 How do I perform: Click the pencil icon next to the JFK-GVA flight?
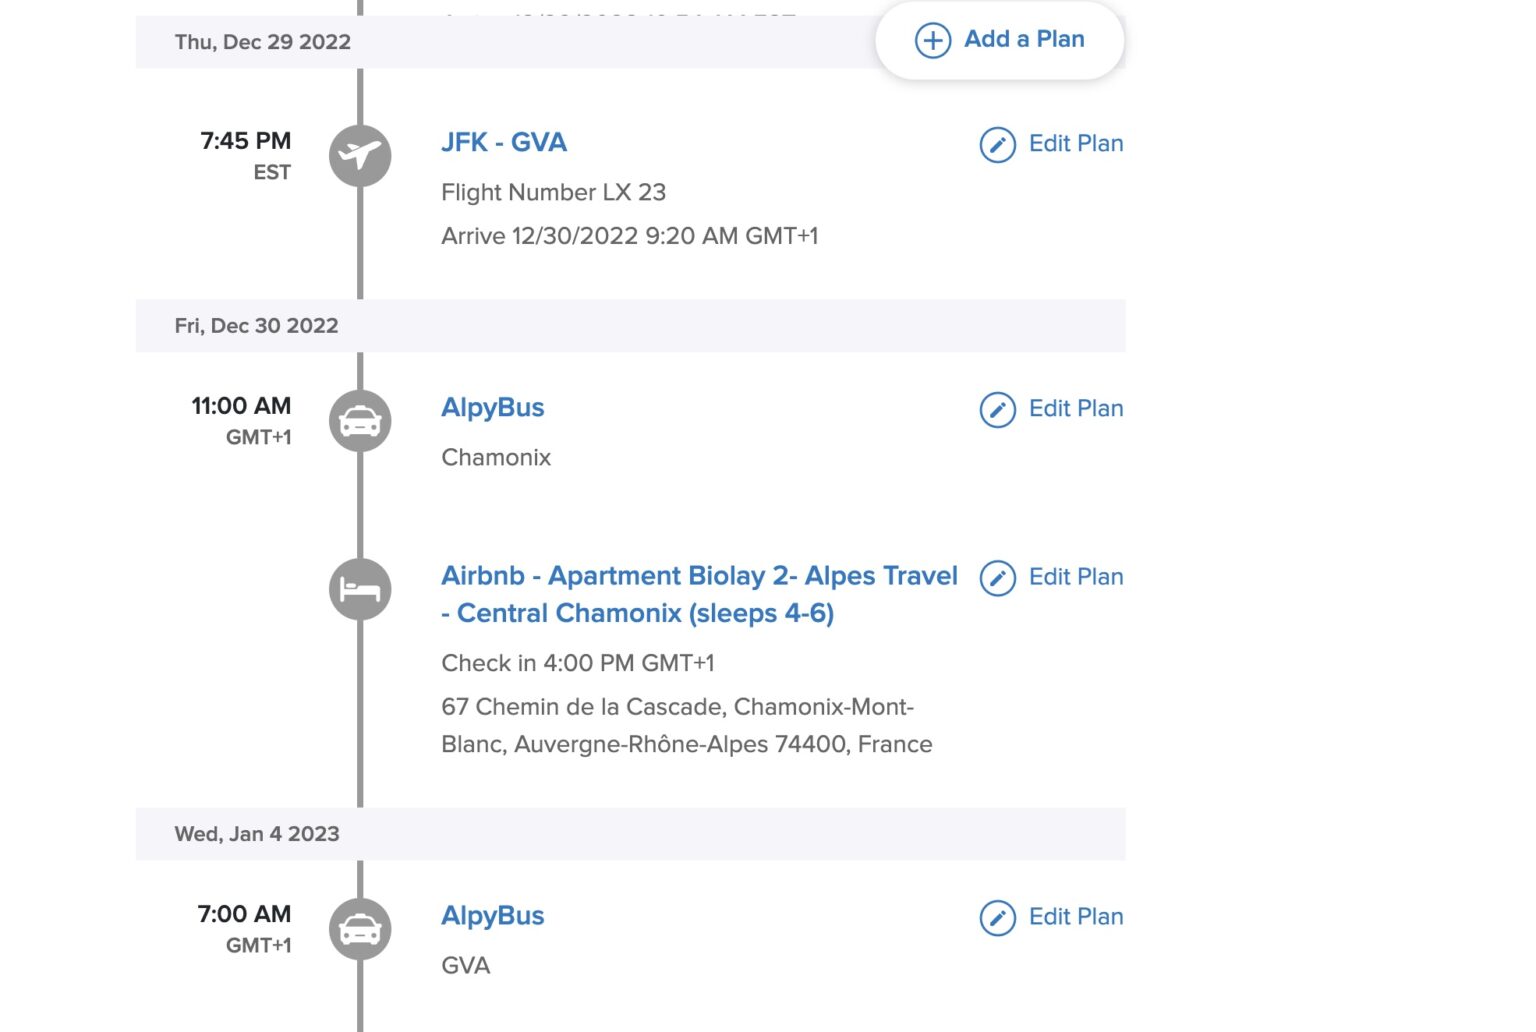tap(997, 144)
